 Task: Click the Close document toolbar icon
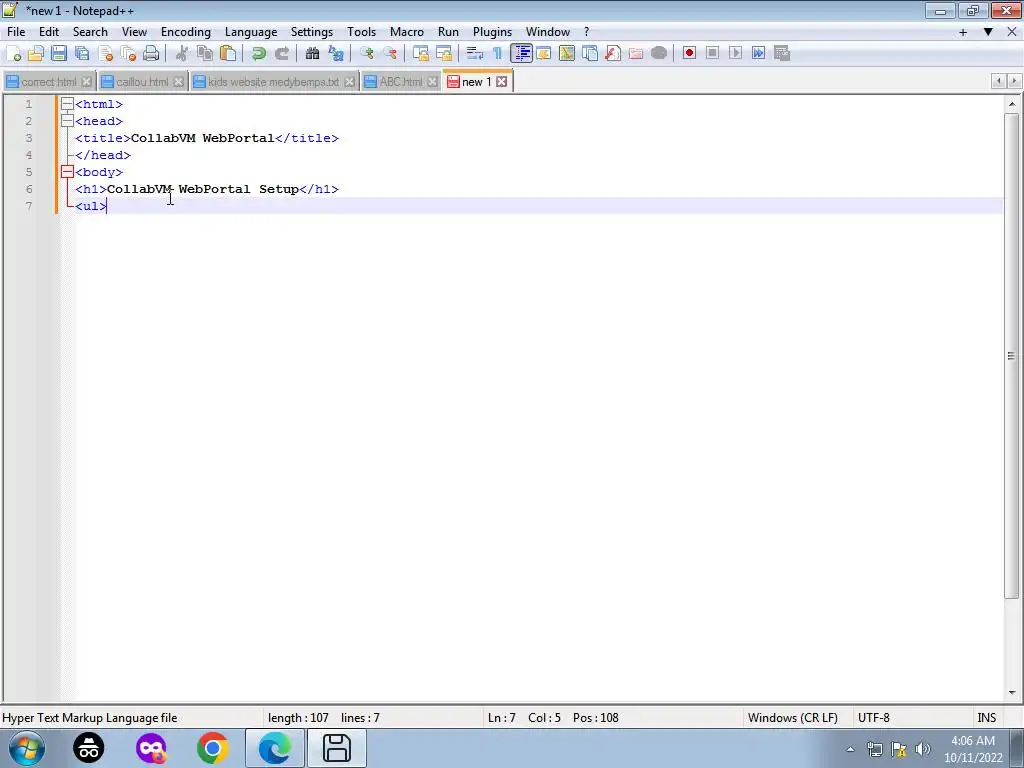click(x=105, y=54)
